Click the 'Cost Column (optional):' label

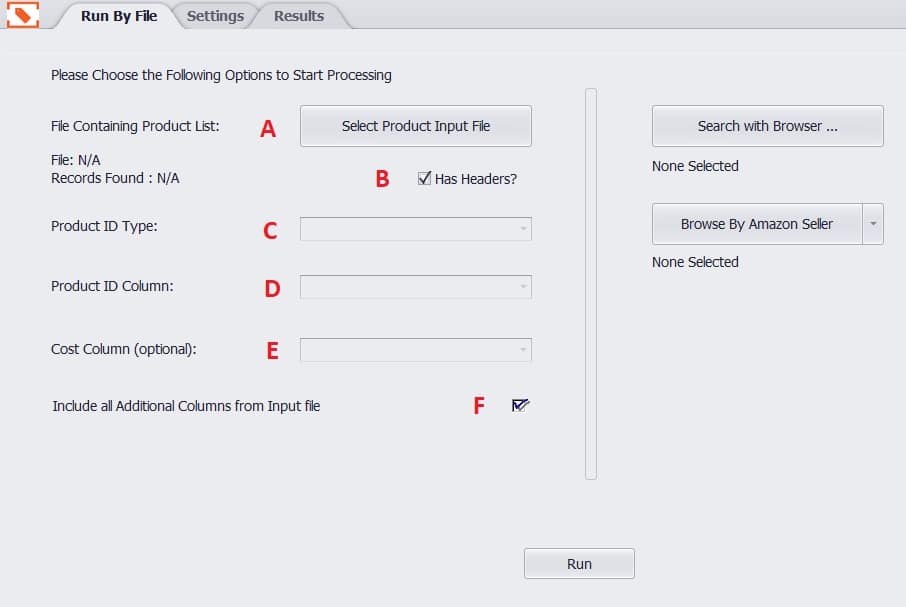click(124, 349)
